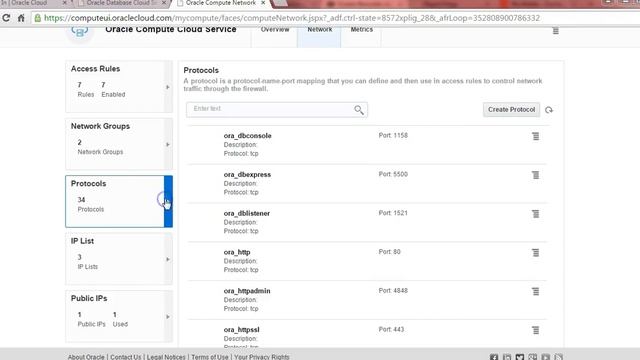The image size is (640, 360).
Task: Click the refresh icon beside Create Protocol
Action: 549,110
